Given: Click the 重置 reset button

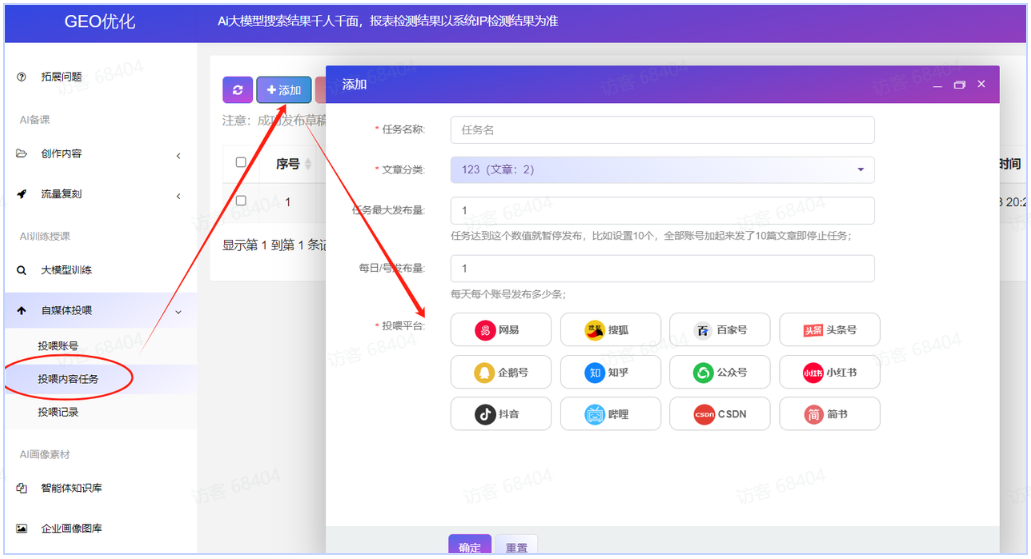Looking at the screenshot, I should (517, 546).
